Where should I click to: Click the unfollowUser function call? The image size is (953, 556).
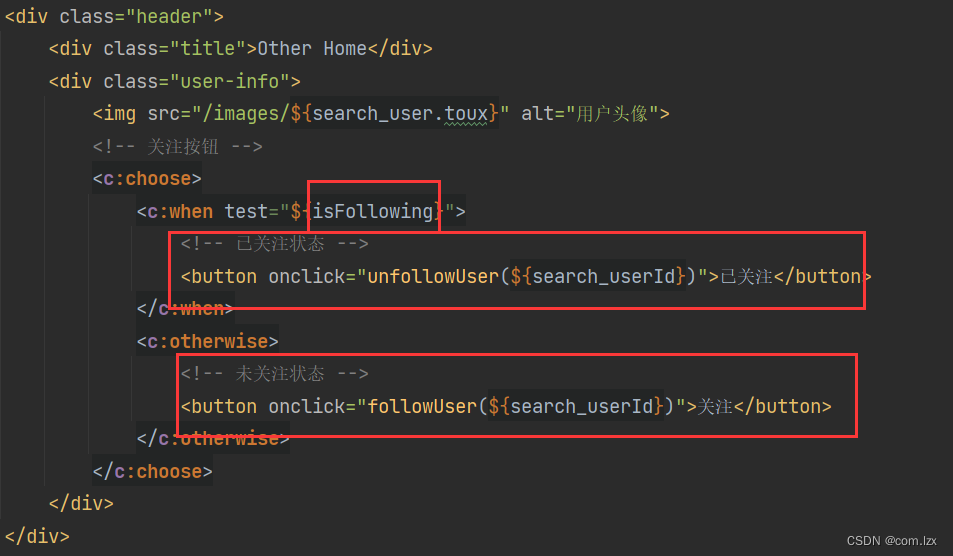433,276
